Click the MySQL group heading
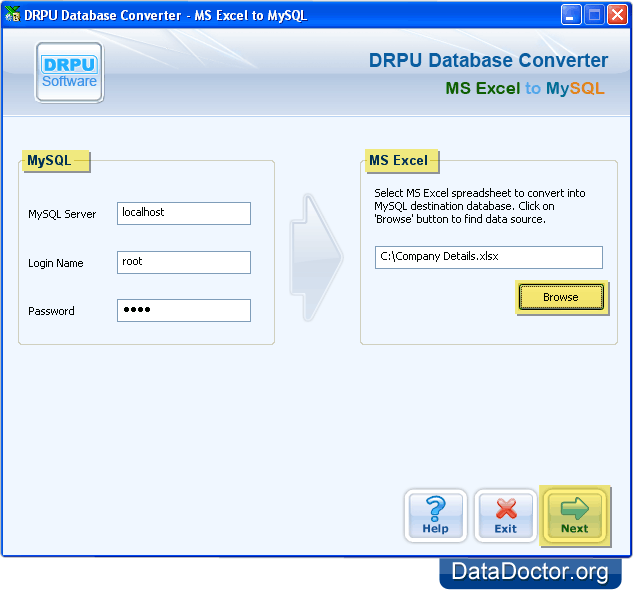This screenshot has width=633, height=590. tap(49, 160)
